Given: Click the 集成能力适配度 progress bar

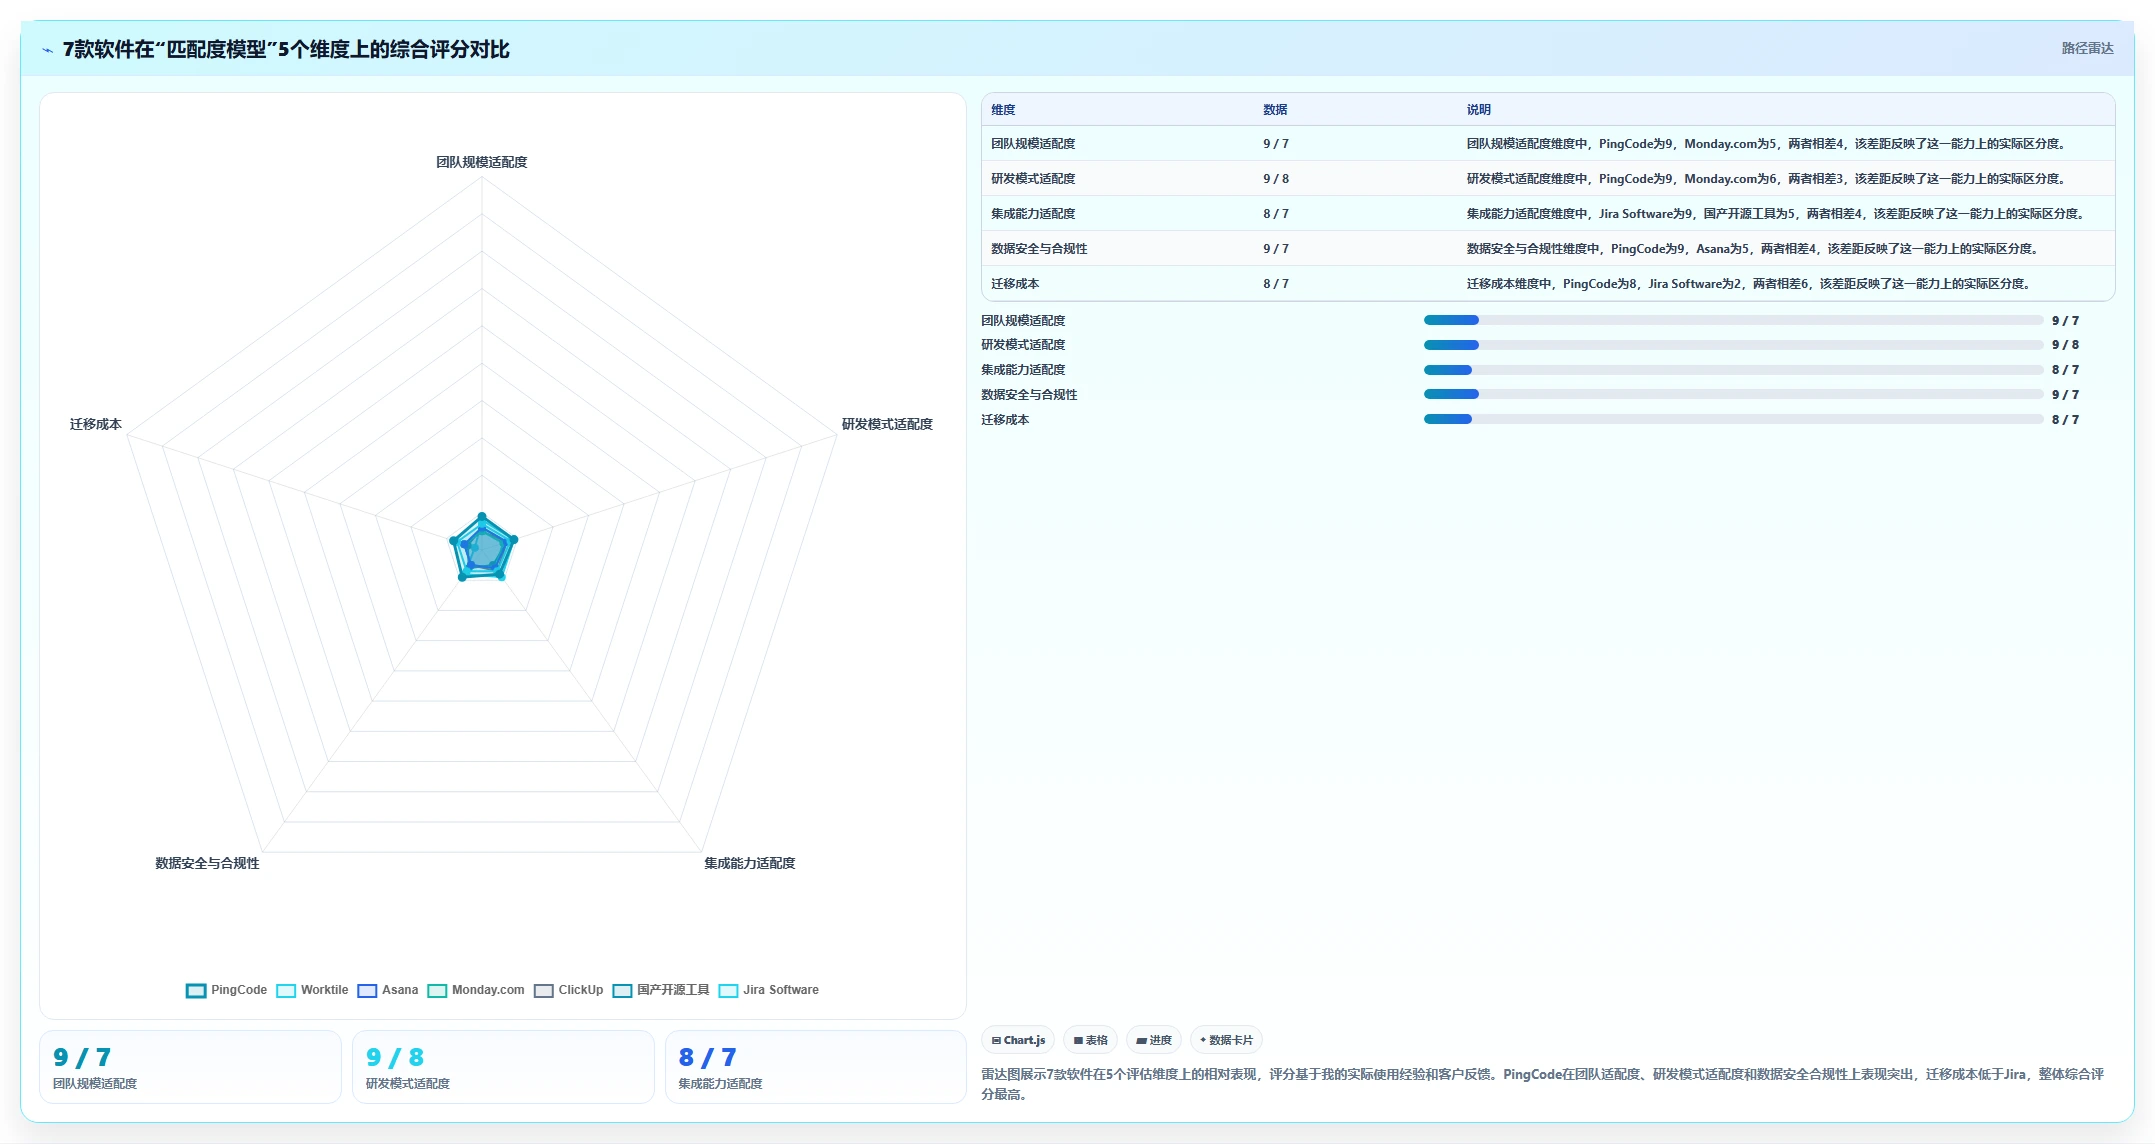Looking at the screenshot, I should coord(1733,370).
